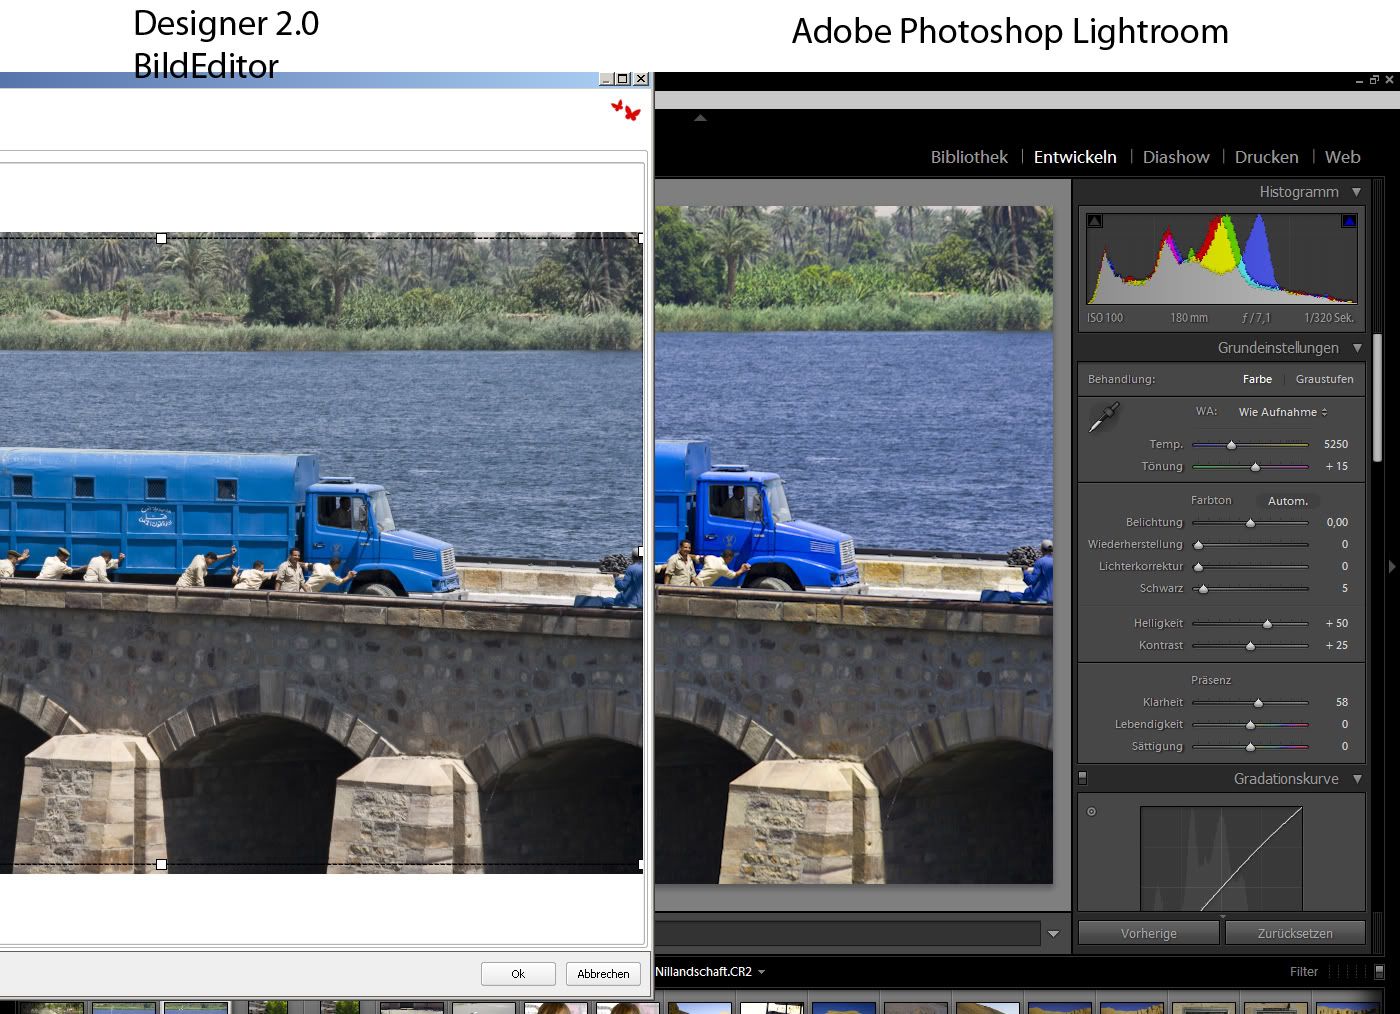Click the Vorherige button

[x=1149, y=933]
